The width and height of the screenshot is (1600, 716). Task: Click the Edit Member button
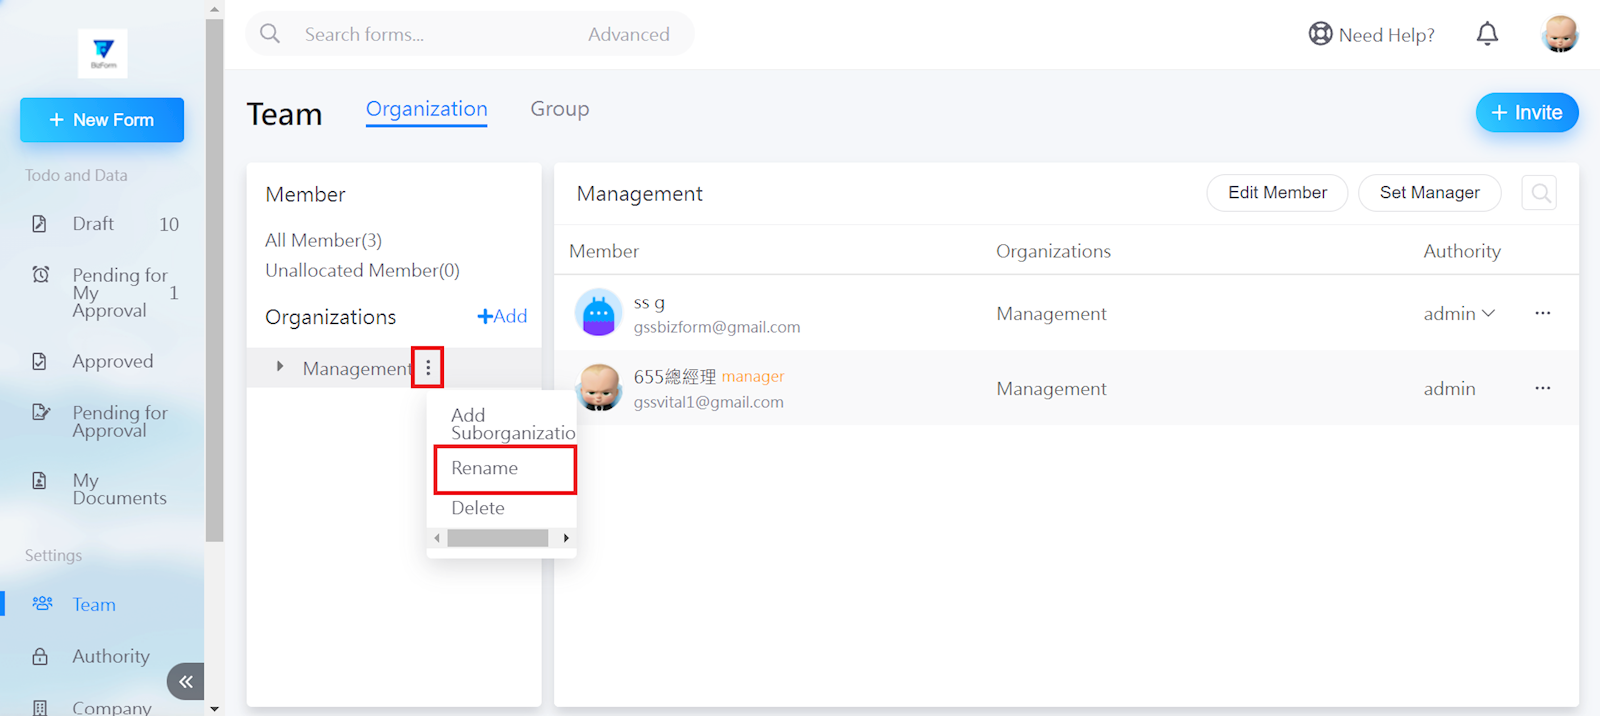coord(1277,193)
